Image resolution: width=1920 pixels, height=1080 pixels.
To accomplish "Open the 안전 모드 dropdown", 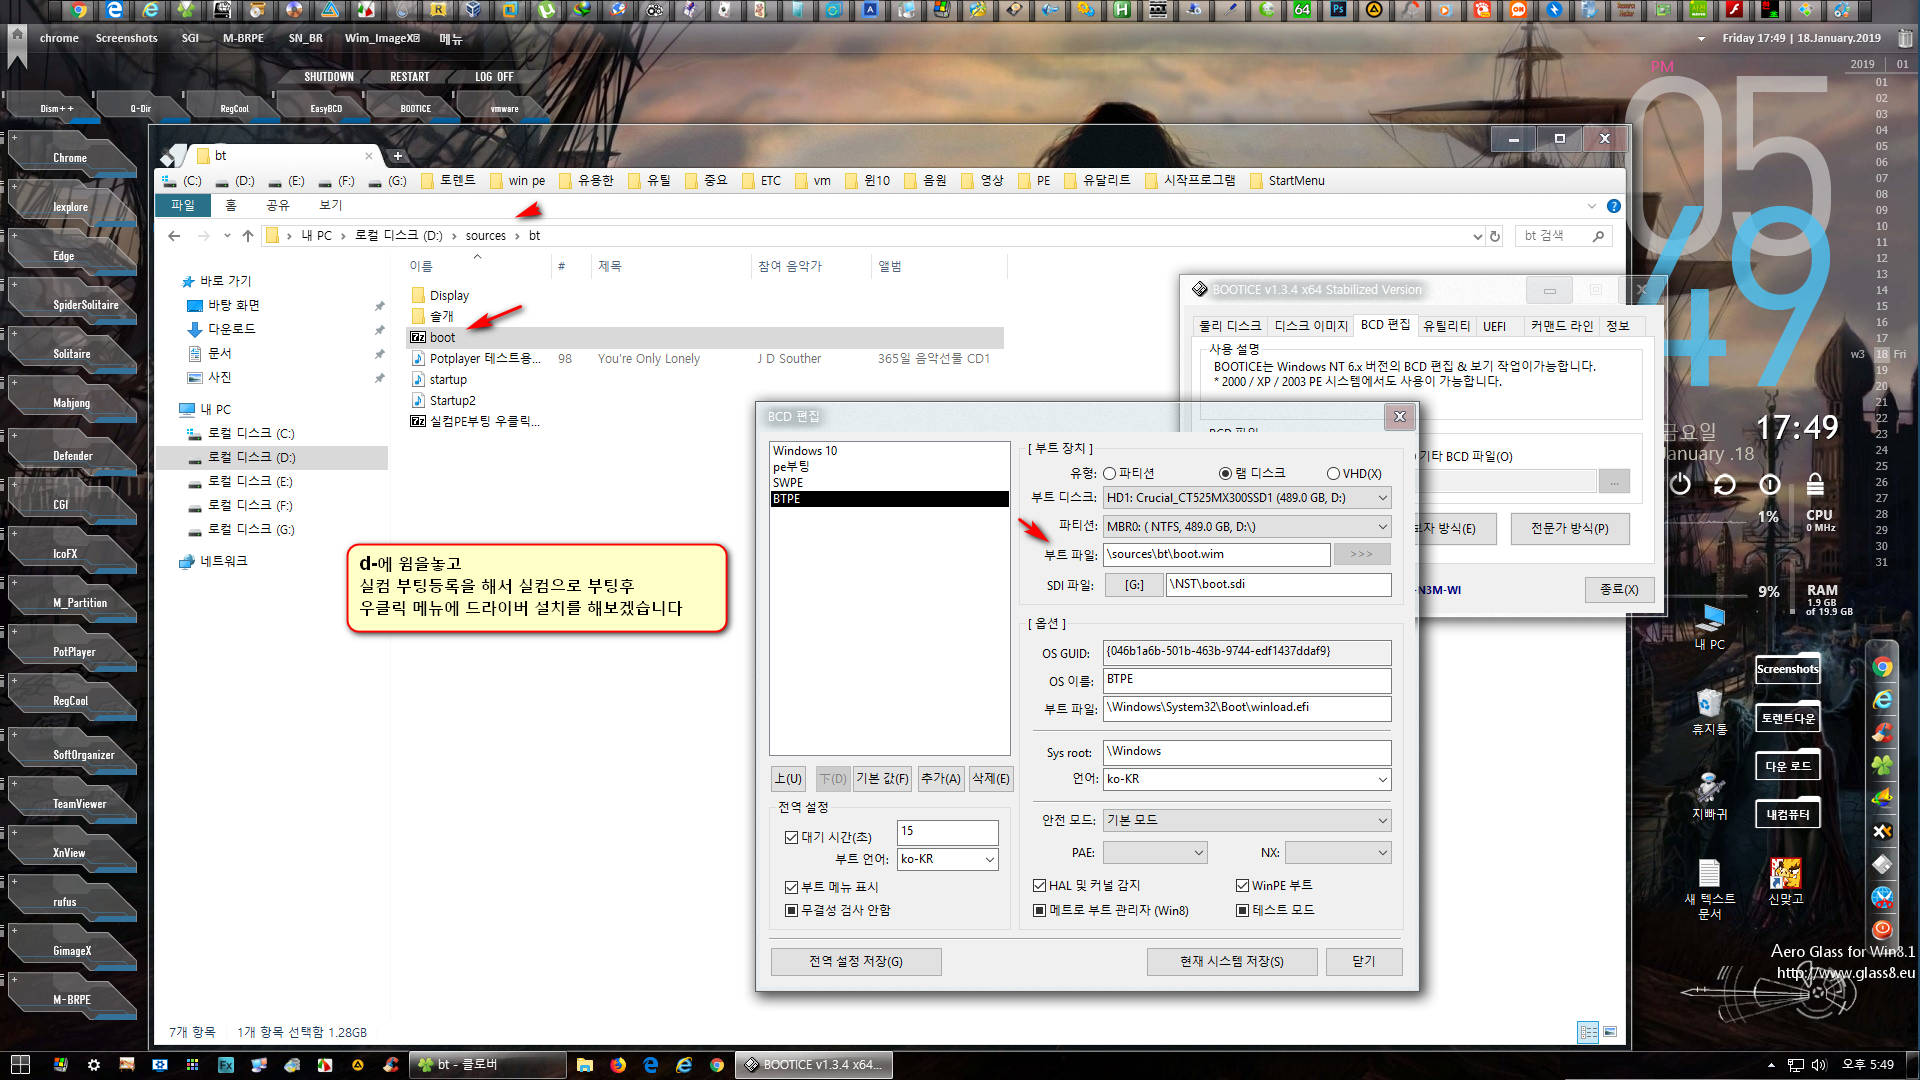I will [1246, 820].
